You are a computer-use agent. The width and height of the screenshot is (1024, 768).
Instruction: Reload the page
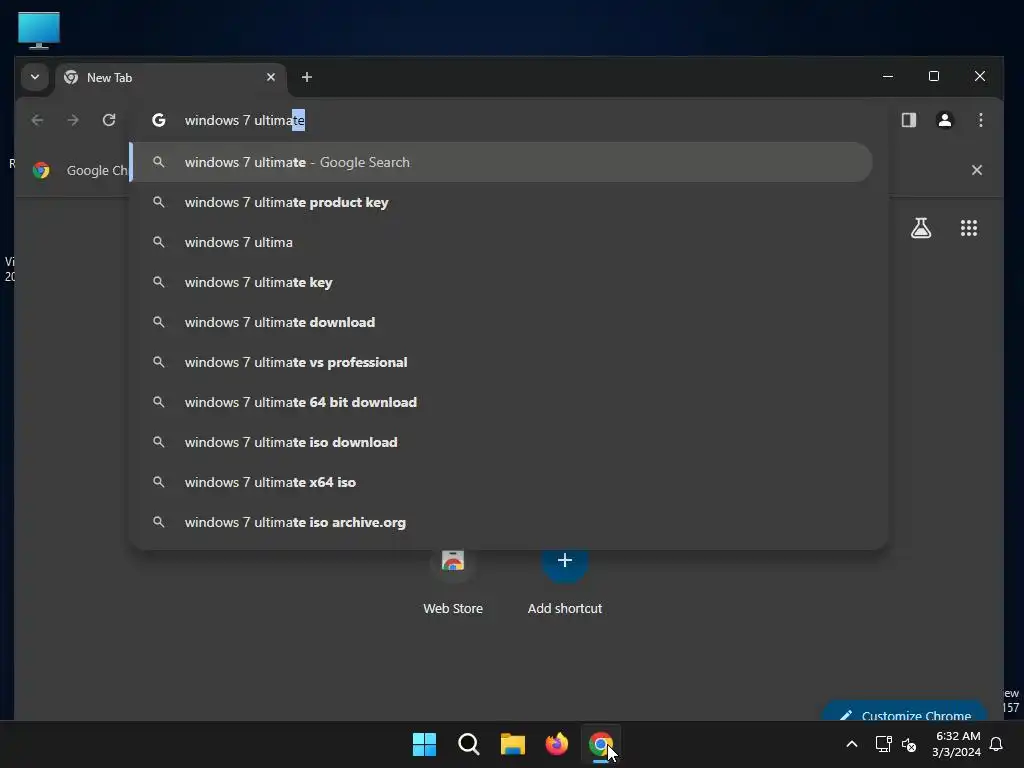(109, 120)
